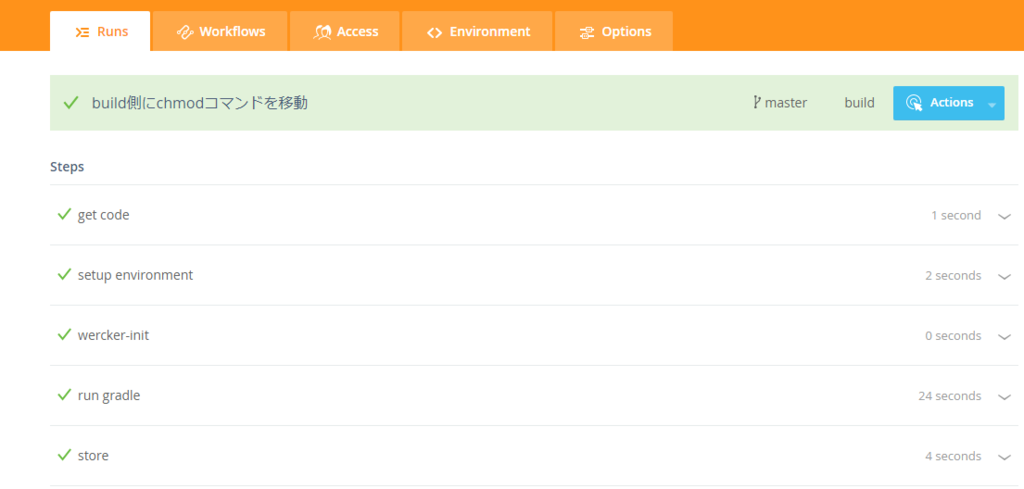This screenshot has height=489, width=1024.
Task: Open the Options tab
Action: click(614, 31)
